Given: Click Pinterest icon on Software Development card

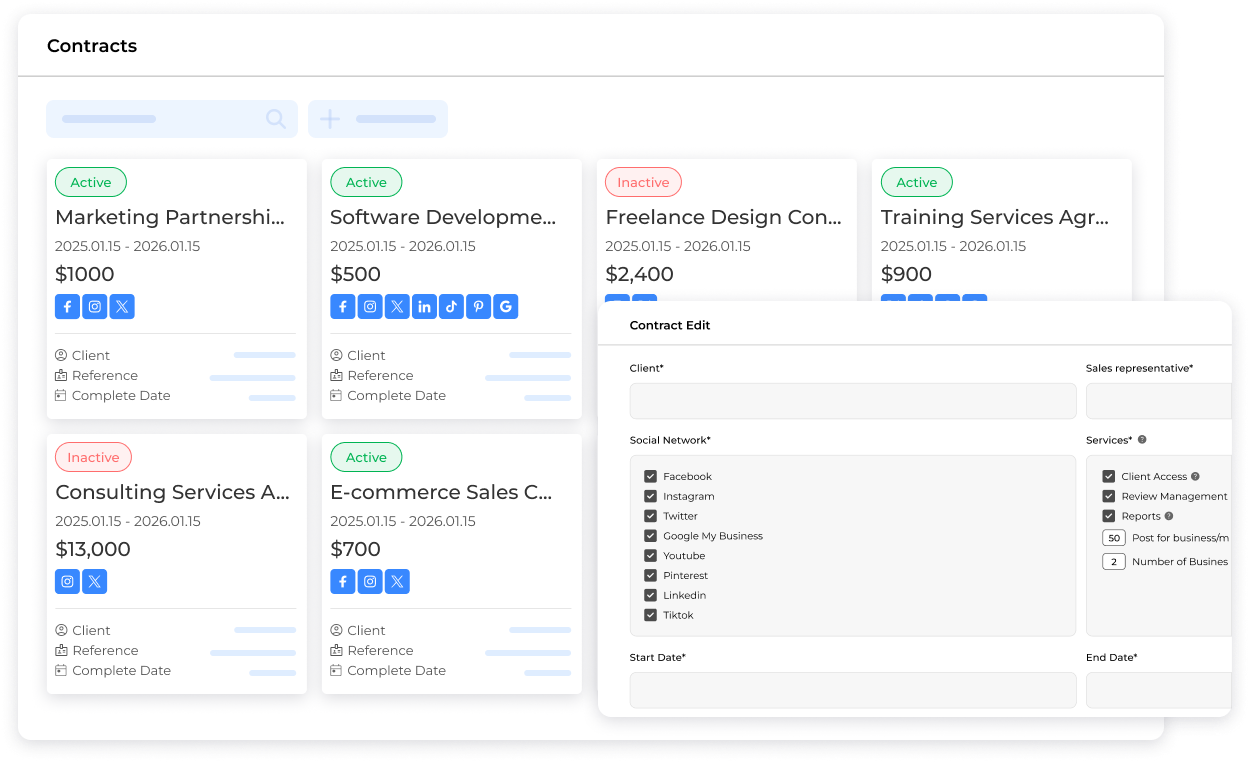Looking at the screenshot, I should (478, 307).
